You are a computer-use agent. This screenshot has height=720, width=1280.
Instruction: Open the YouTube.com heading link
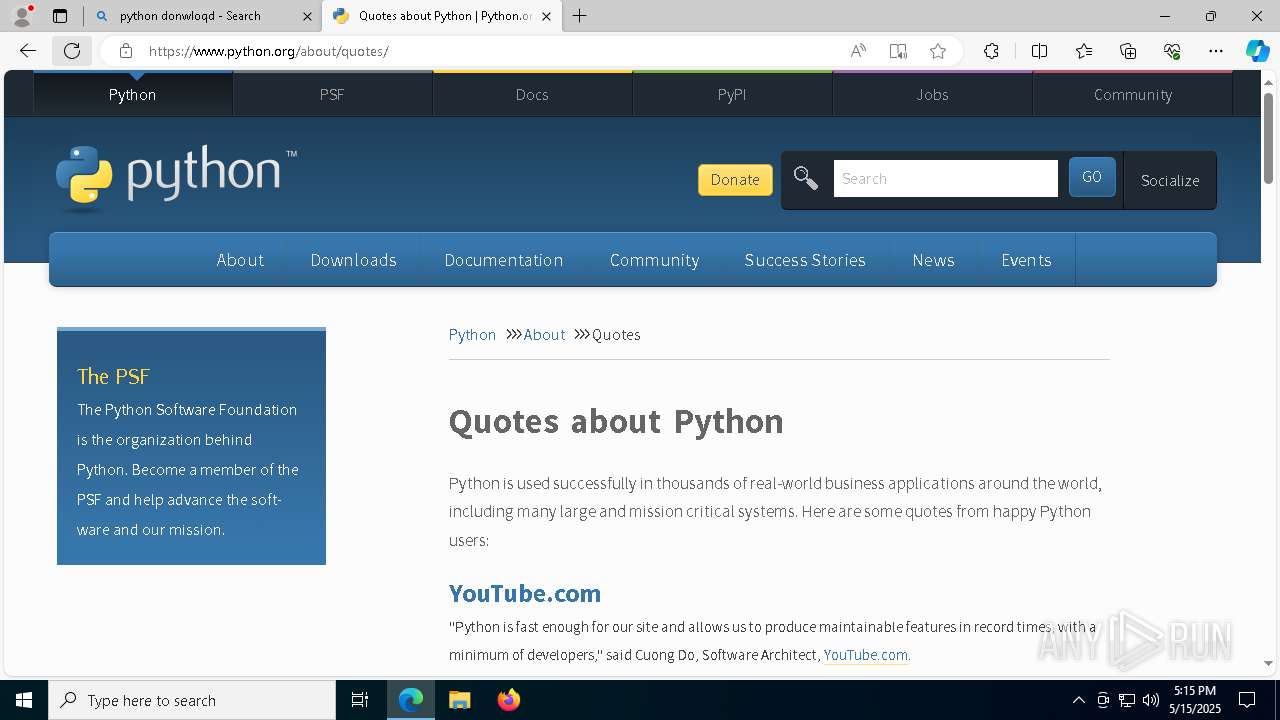tap(525, 593)
